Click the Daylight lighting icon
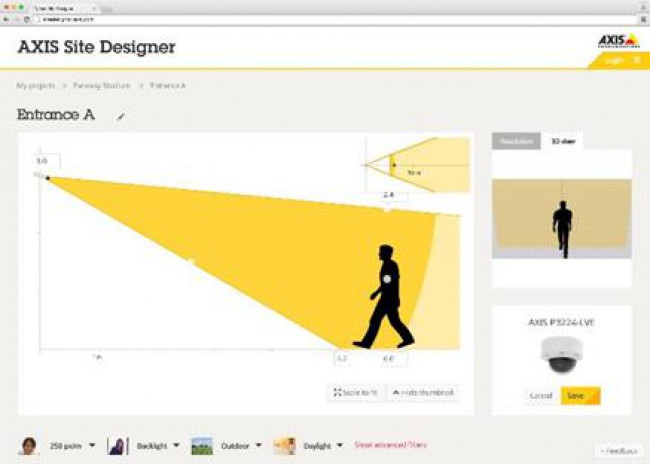The width and height of the screenshot is (650, 464). (285, 446)
